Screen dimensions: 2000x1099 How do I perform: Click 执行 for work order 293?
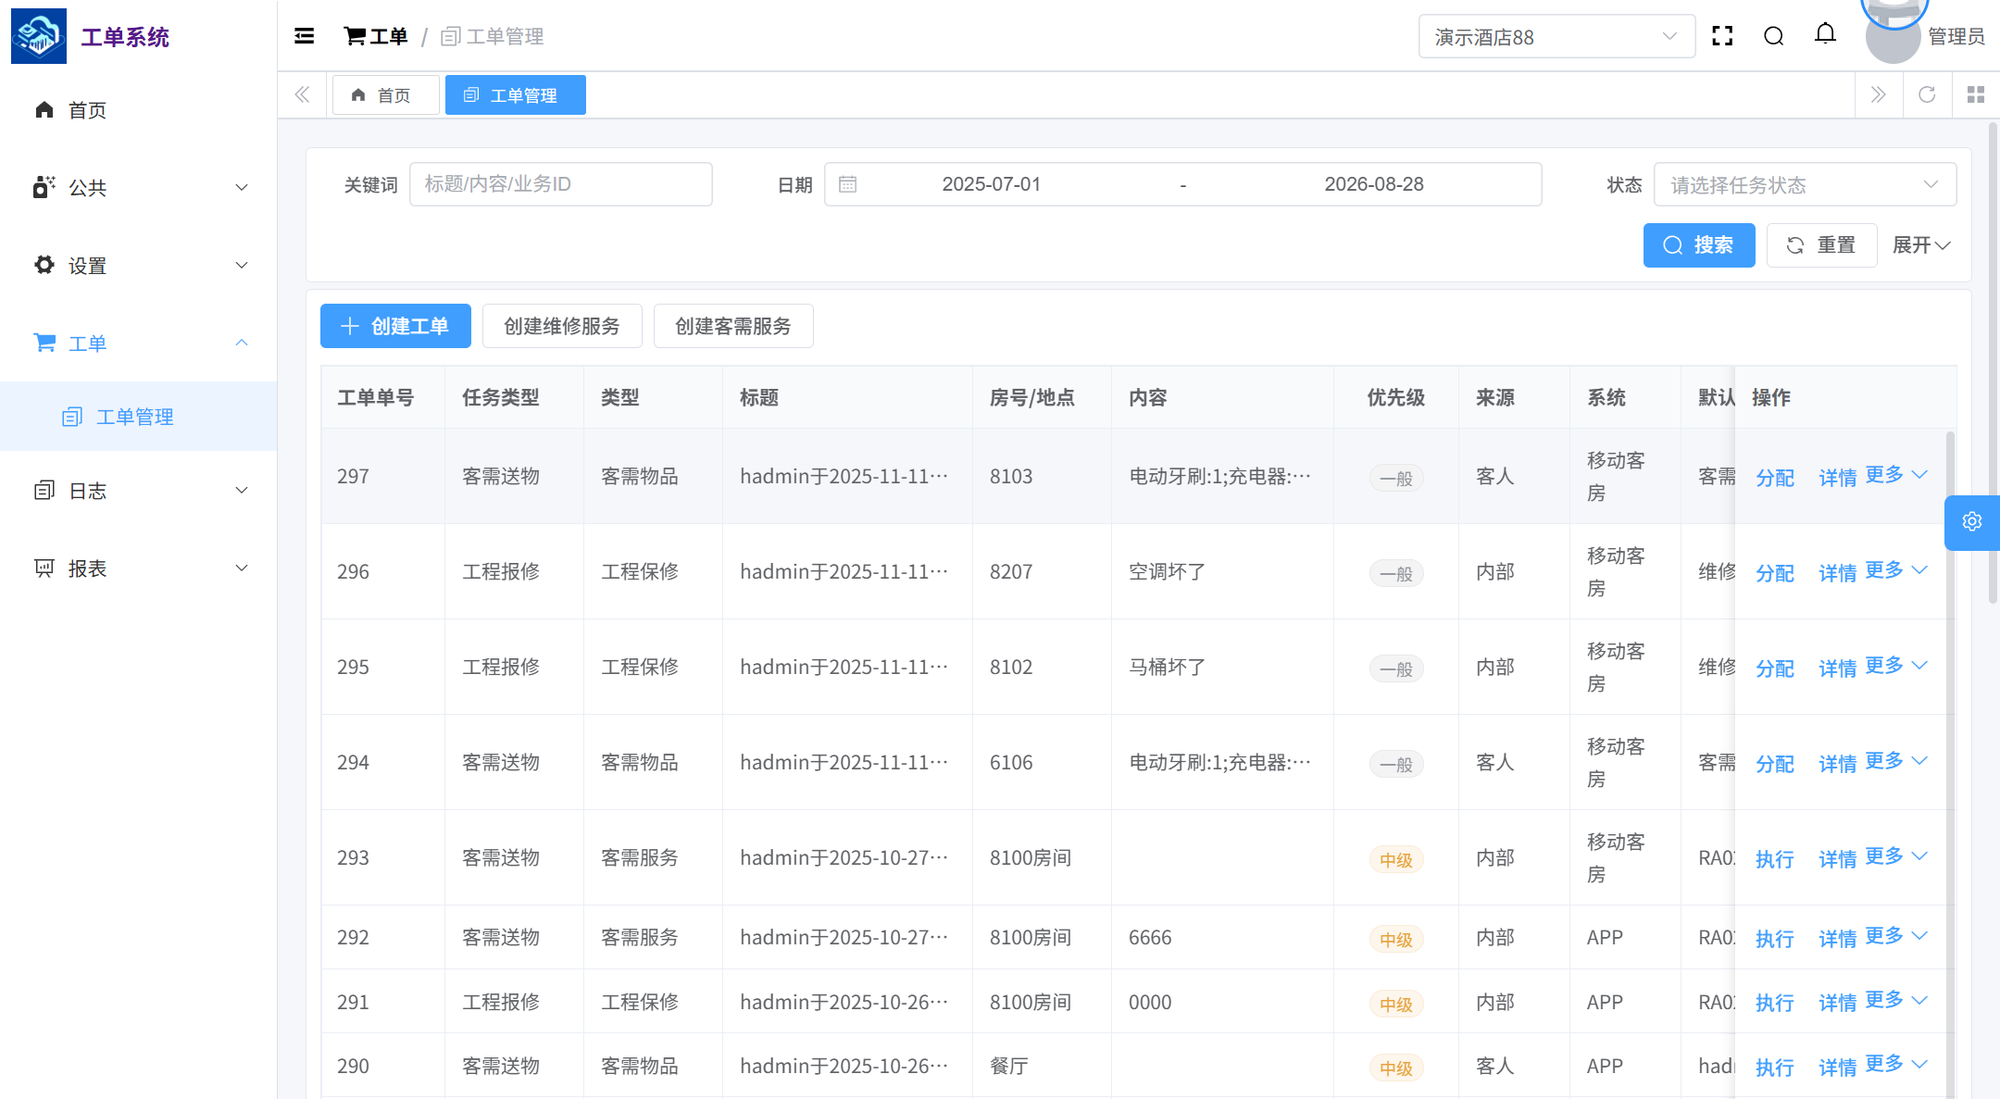click(x=1775, y=858)
